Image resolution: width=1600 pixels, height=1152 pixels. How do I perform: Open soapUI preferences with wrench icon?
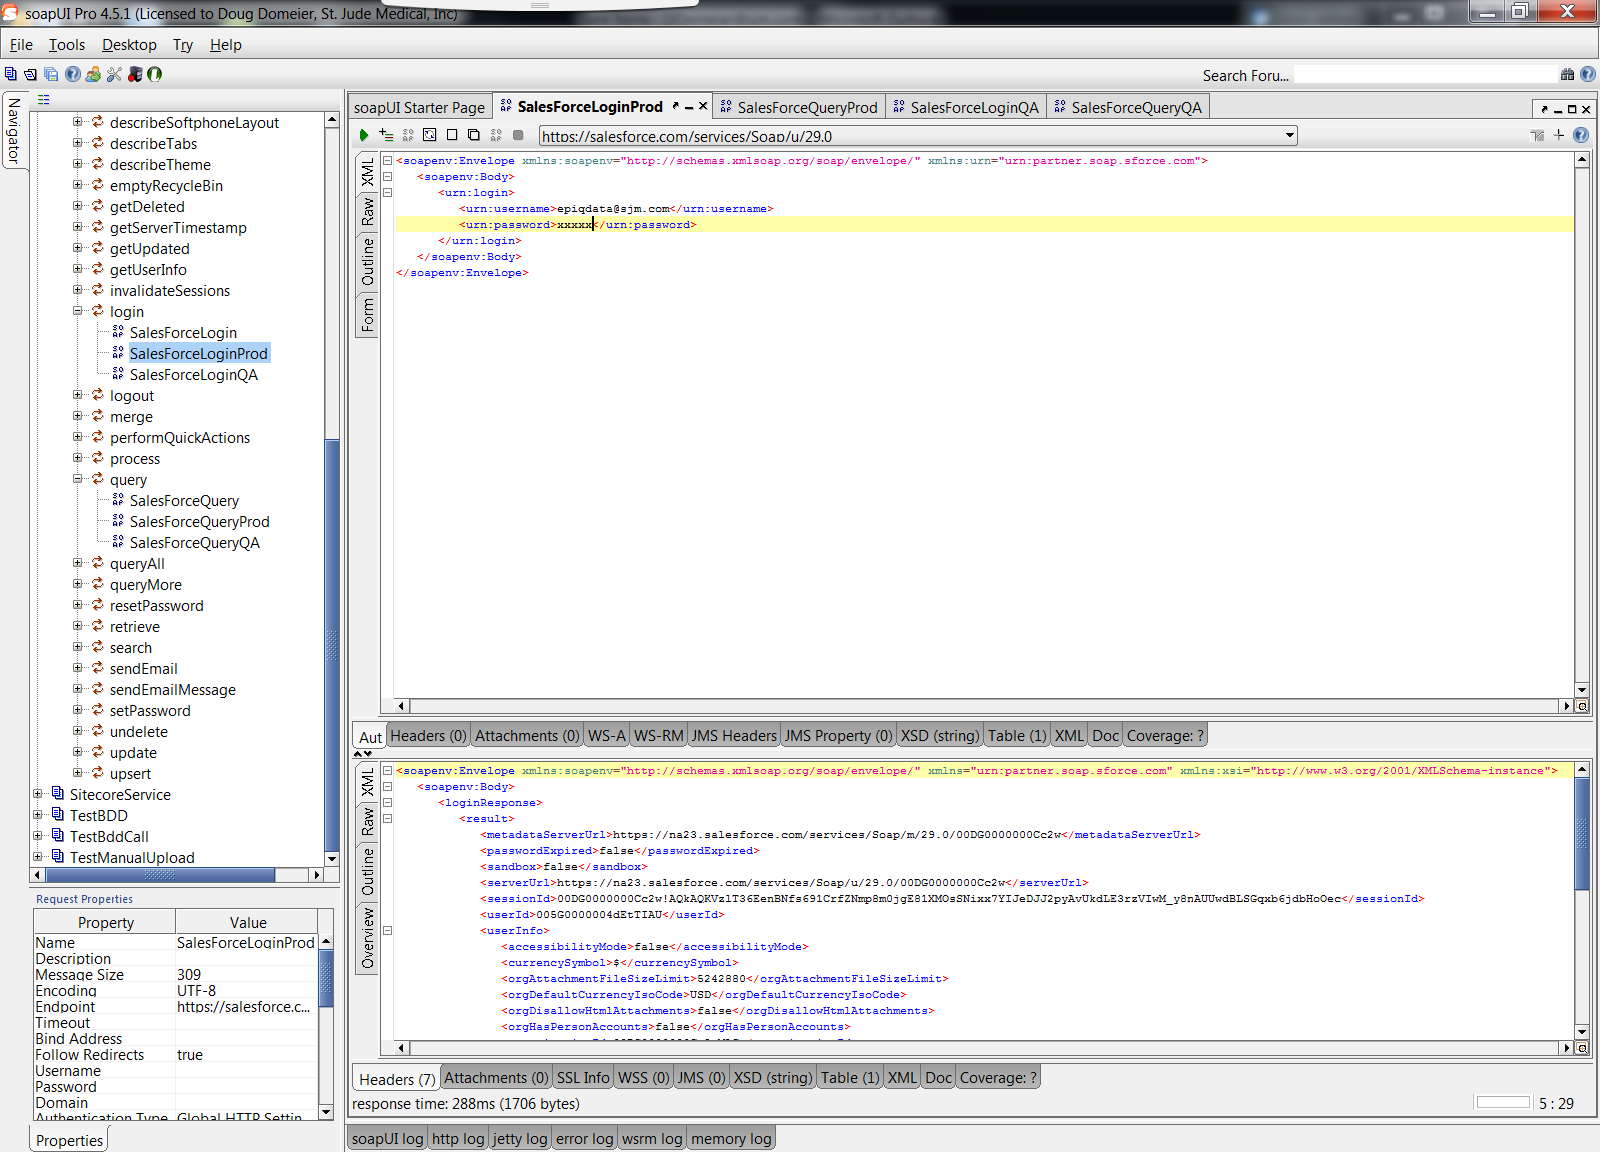click(x=113, y=74)
